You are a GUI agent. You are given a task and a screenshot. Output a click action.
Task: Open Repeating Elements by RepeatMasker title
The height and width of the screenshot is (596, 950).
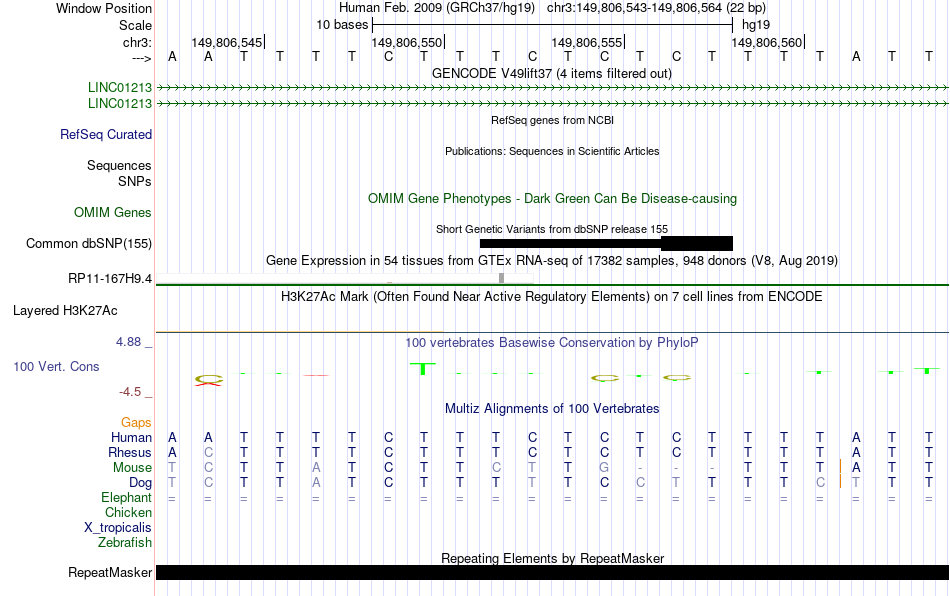(553, 558)
